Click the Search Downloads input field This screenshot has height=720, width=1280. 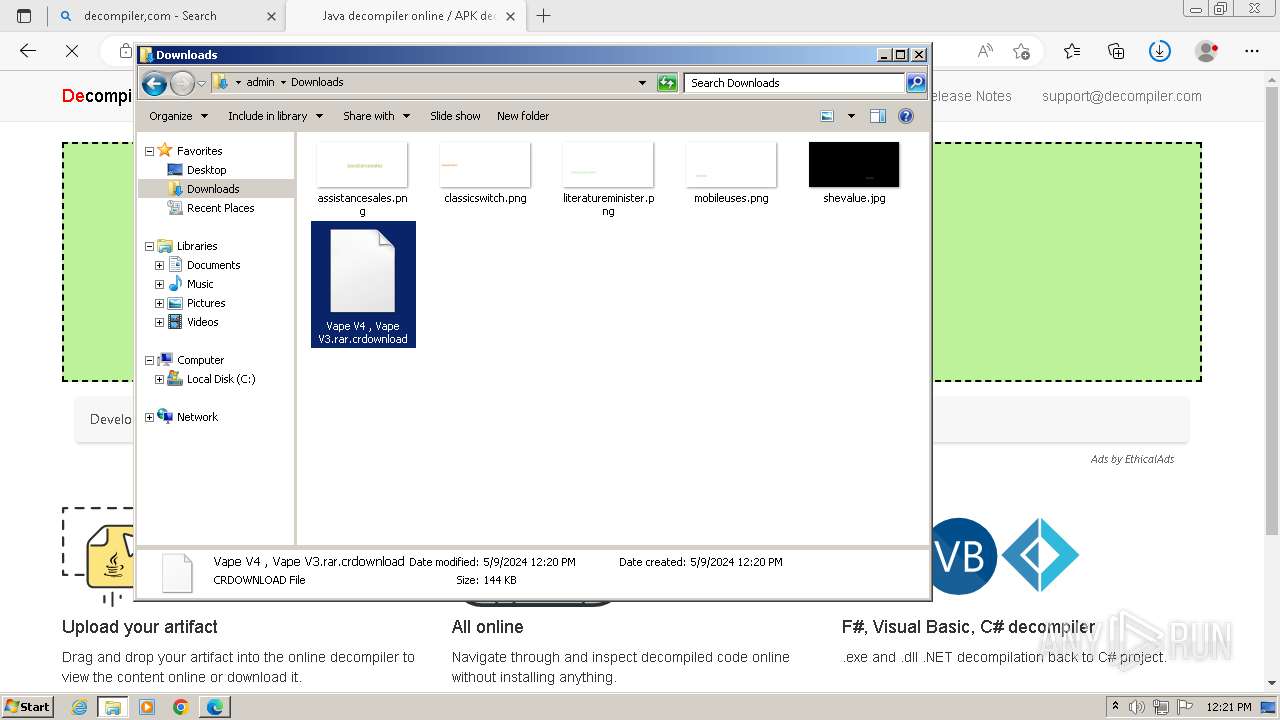coord(795,83)
